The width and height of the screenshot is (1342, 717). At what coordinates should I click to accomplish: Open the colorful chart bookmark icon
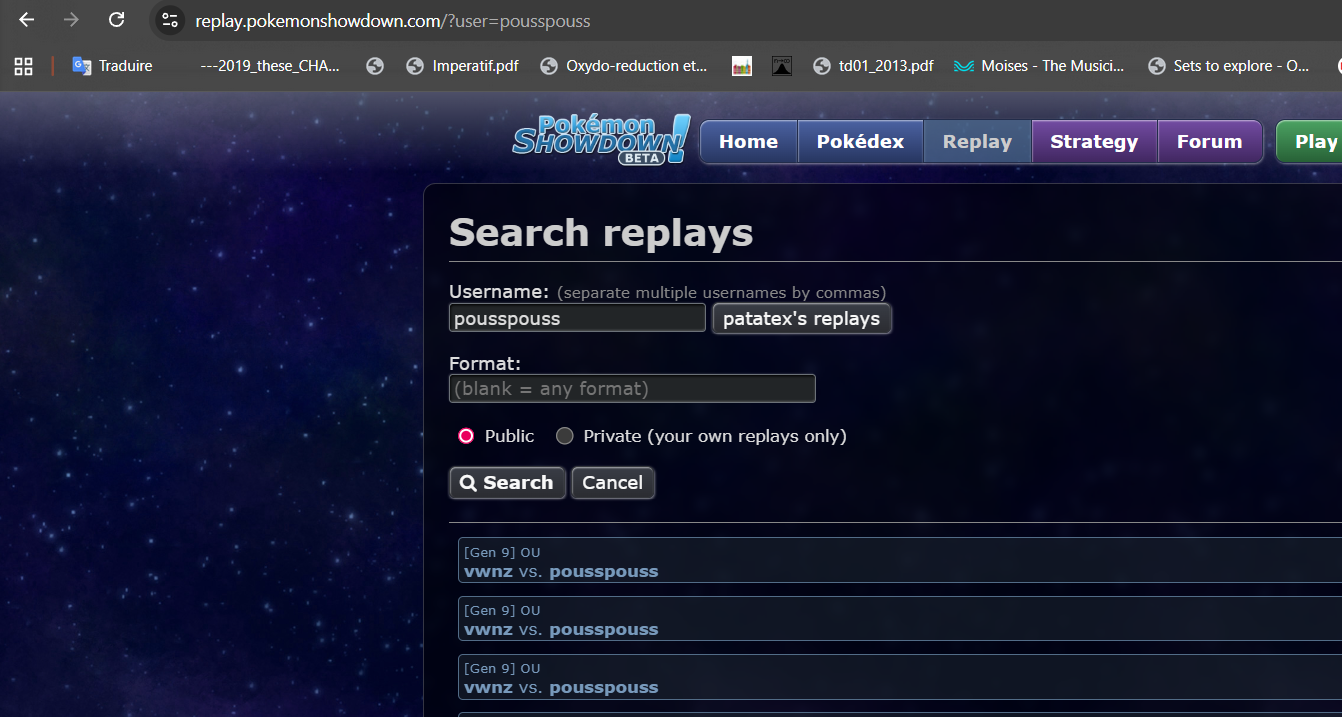(741, 66)
